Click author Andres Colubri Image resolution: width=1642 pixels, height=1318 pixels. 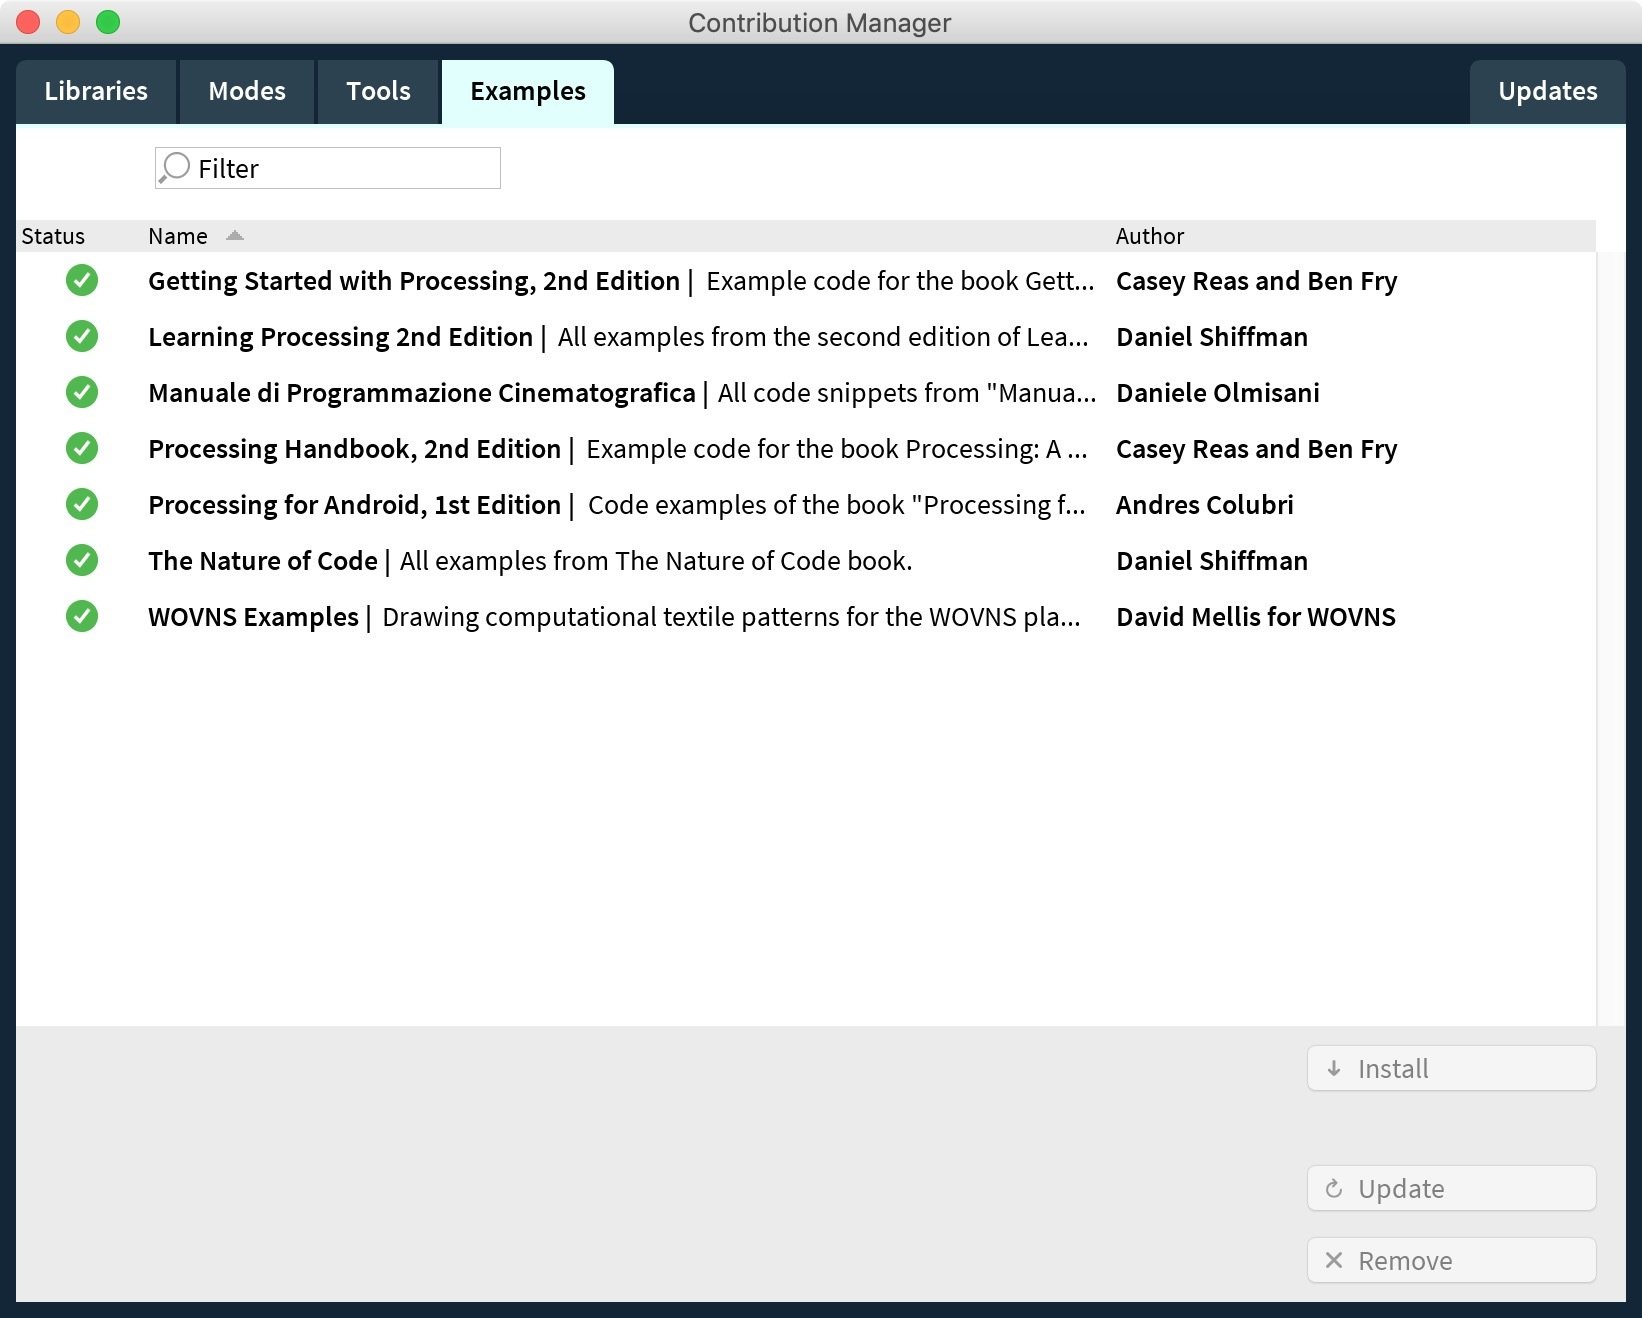tap(1205, 505)
